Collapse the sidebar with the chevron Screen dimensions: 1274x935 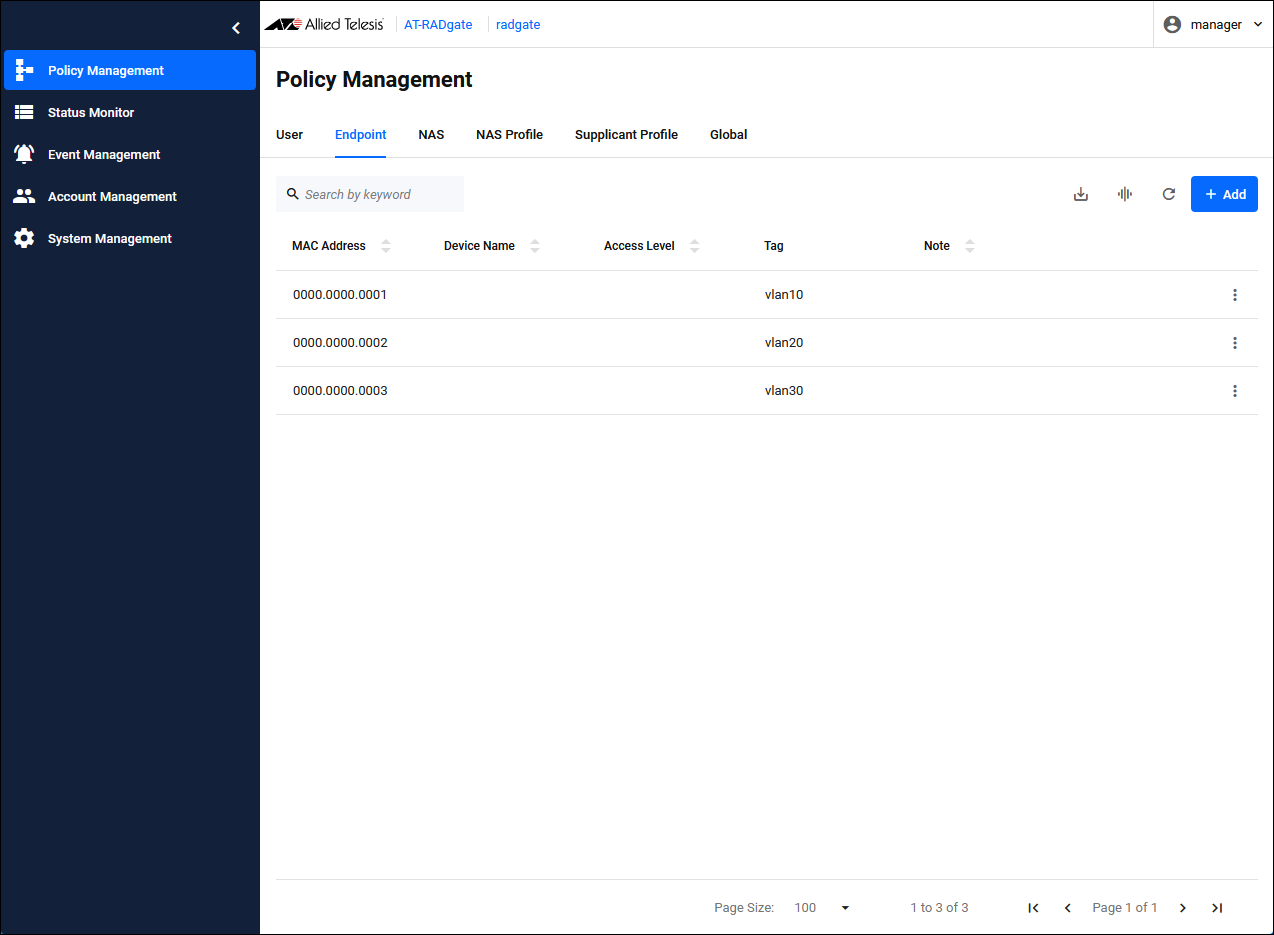[236, 28]
